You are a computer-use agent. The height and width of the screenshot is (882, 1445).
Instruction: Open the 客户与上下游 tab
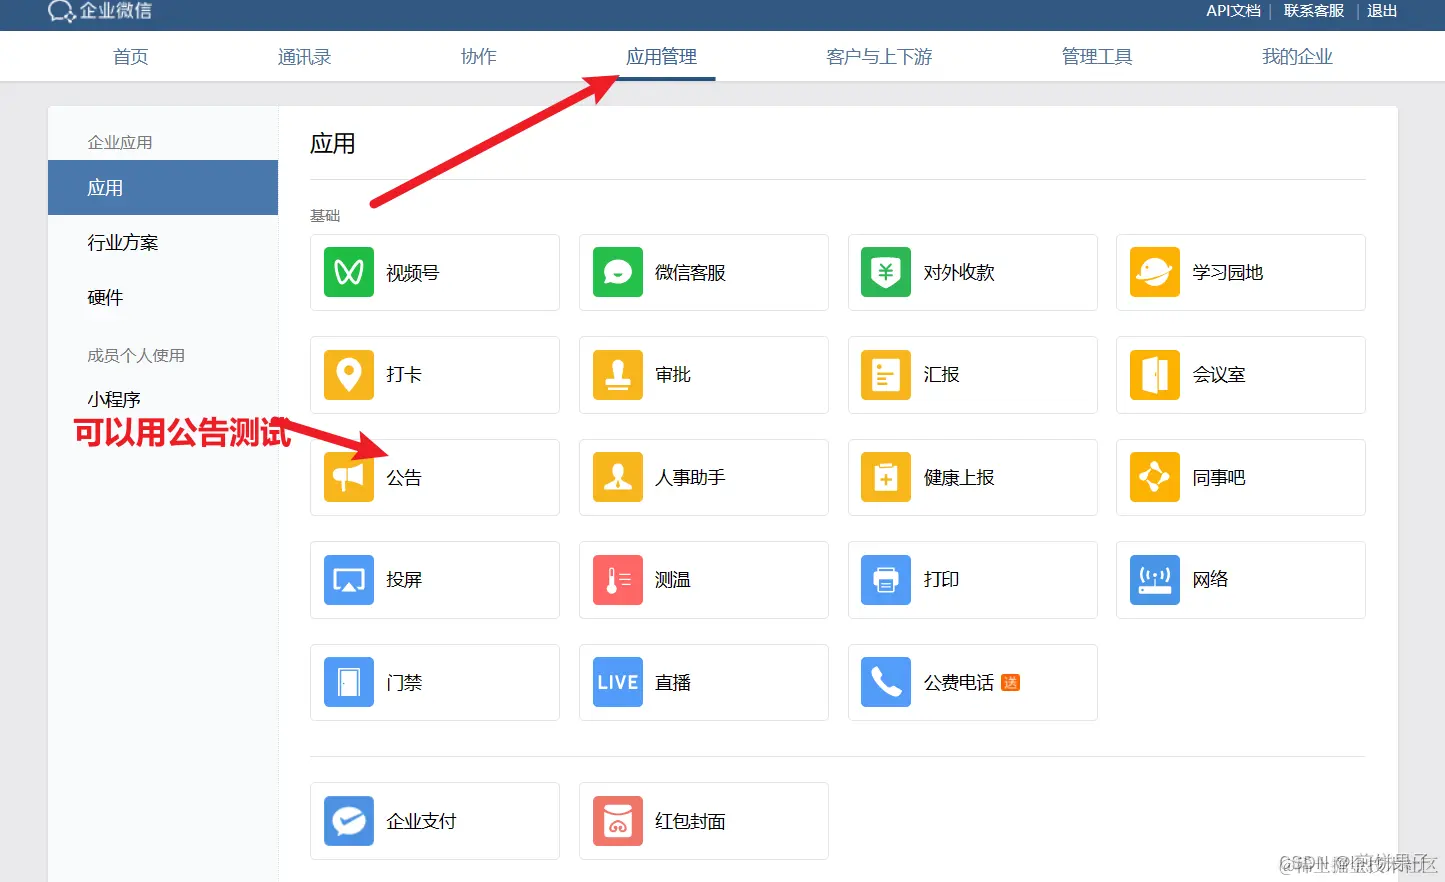[x=879, y=57]
